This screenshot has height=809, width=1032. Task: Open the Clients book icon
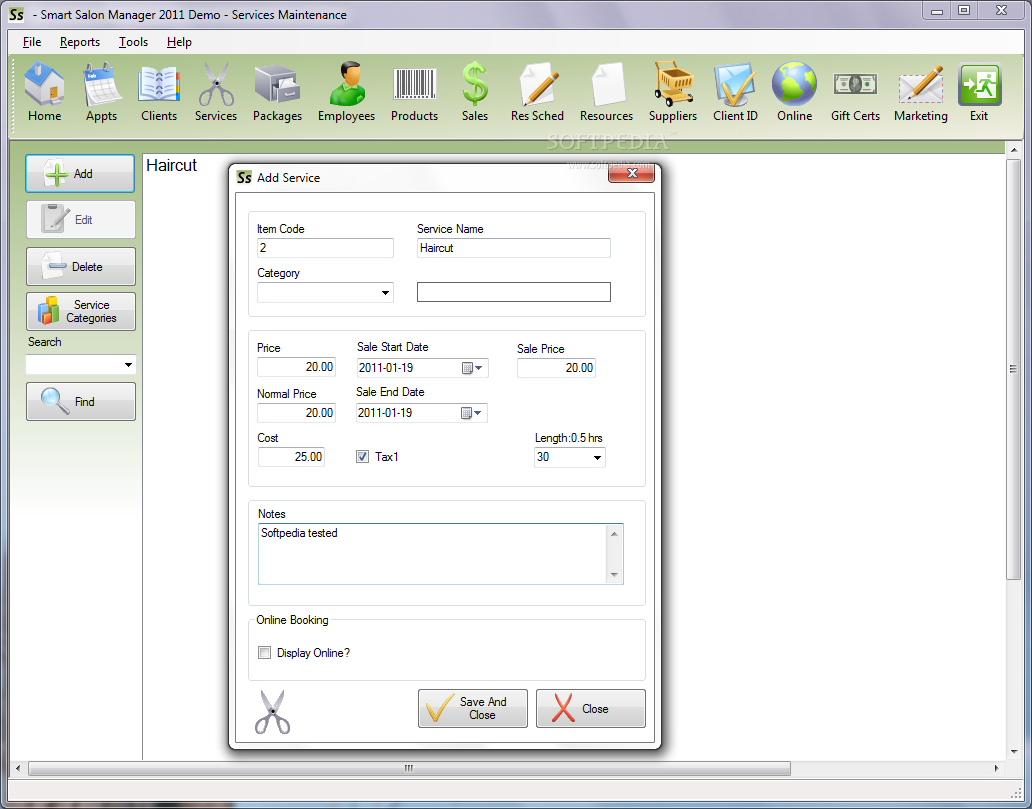[159, 92]
